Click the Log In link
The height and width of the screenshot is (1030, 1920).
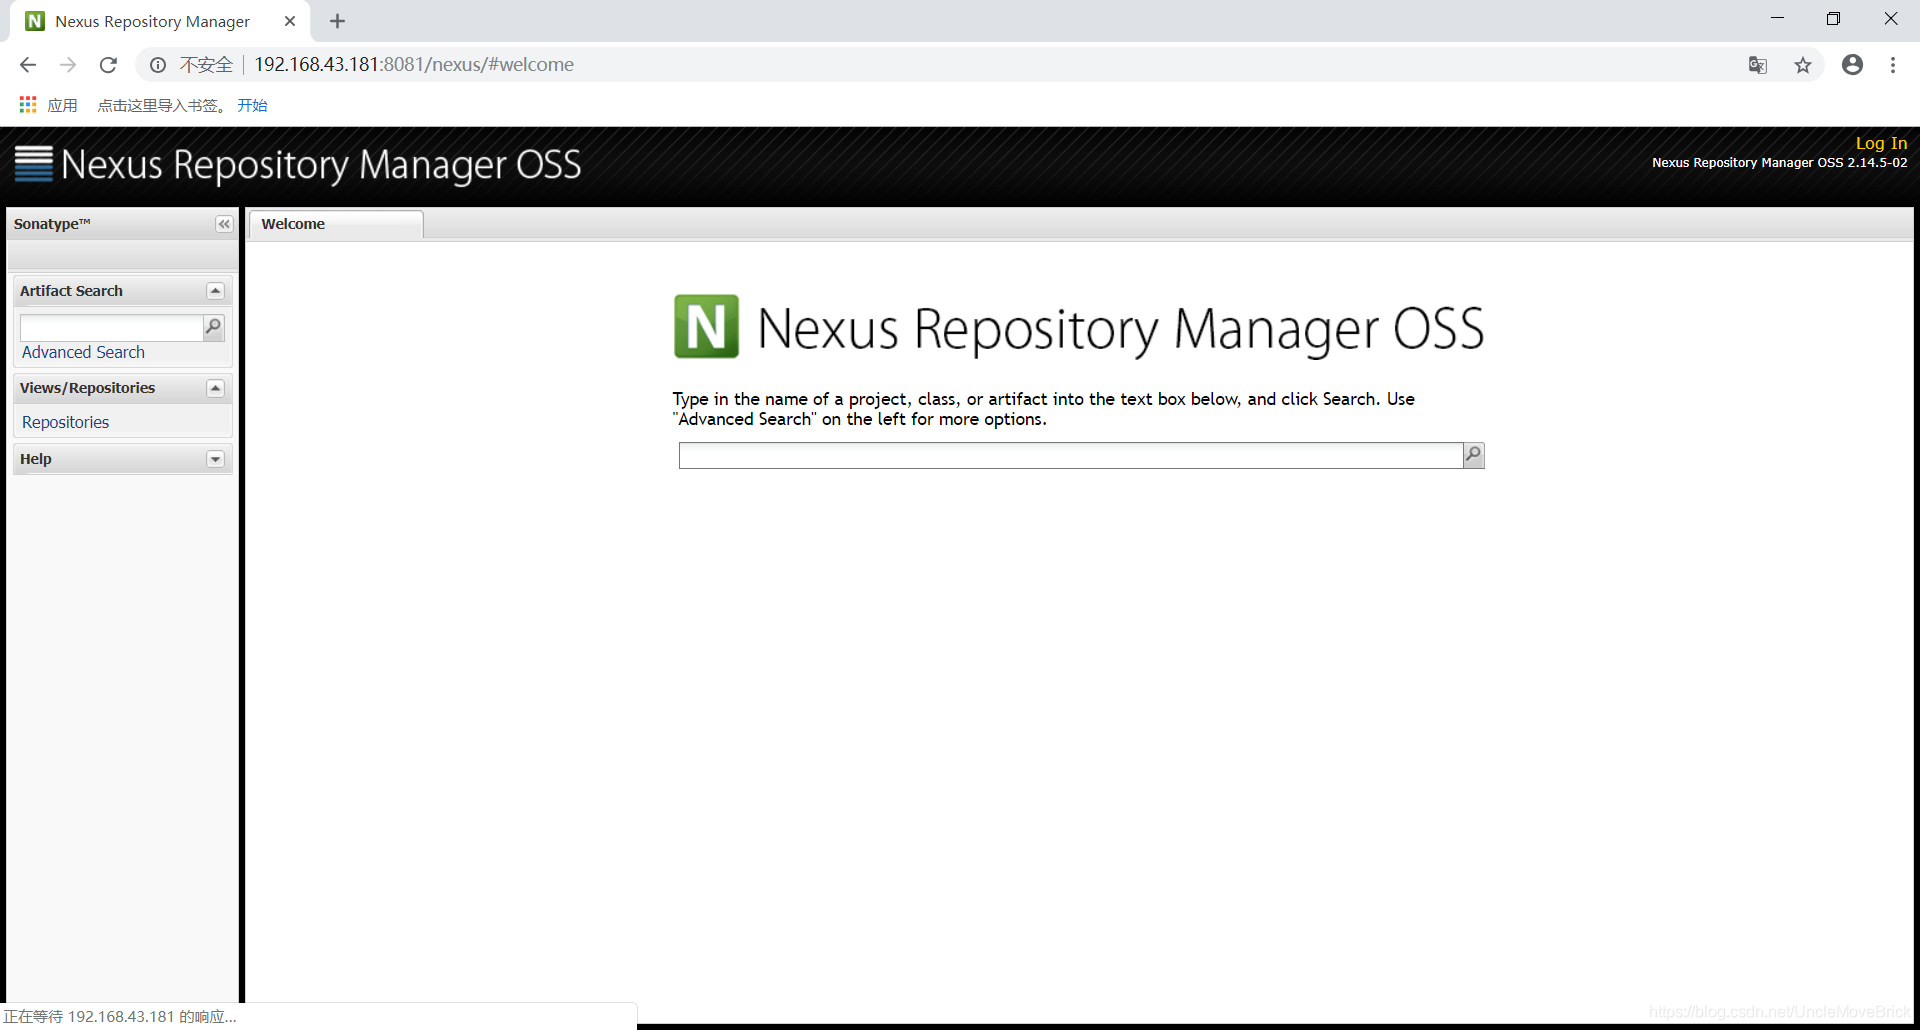pyautogui.click(x=1881, y=143)
